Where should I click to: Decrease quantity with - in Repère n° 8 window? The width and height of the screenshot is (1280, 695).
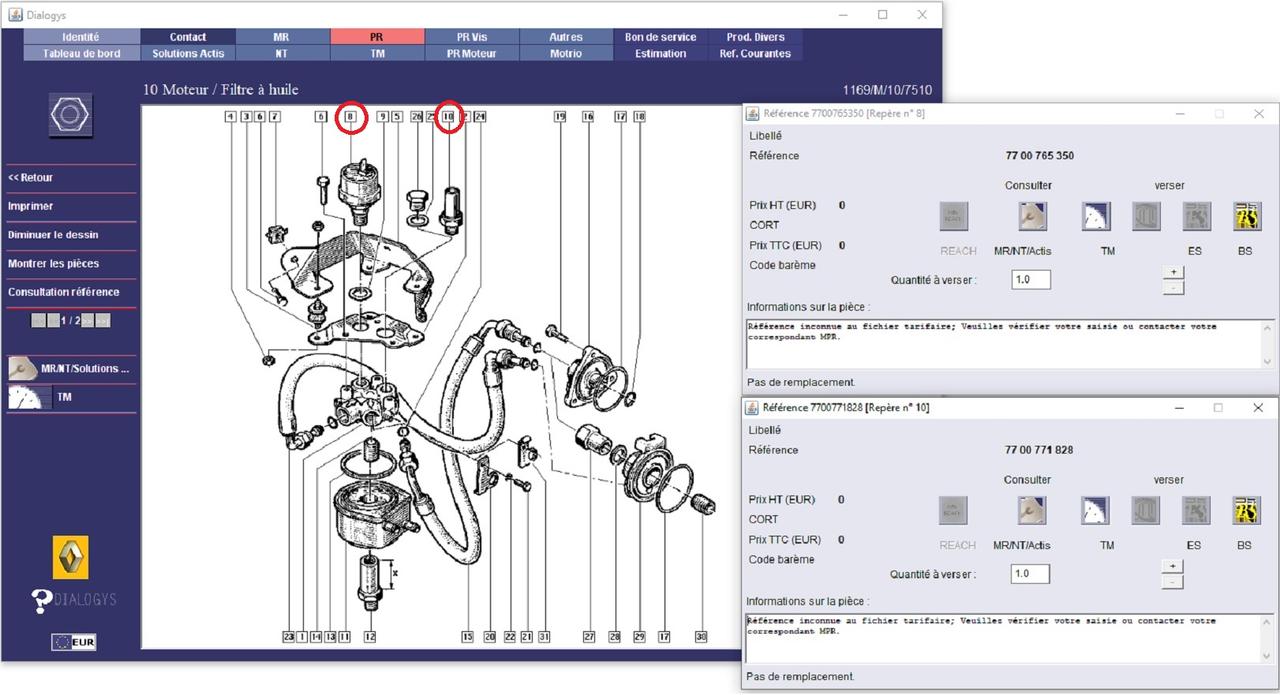tap(1174, 288)
